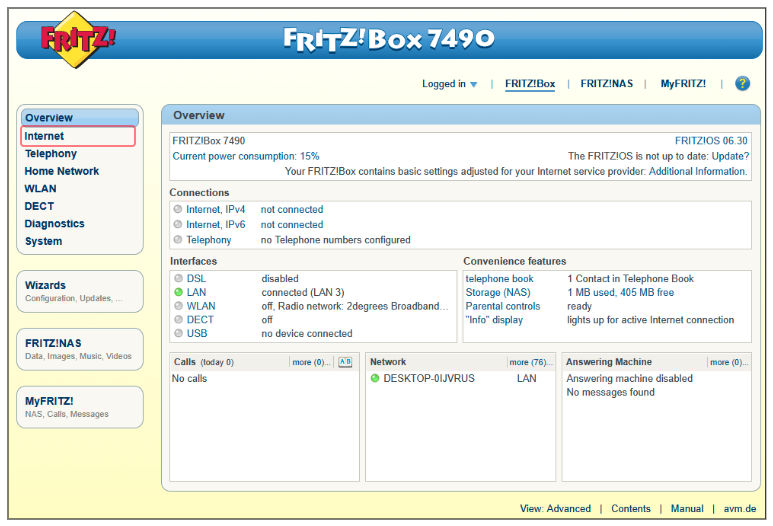Viewport: 773px width, 526px height.
Task: Click gray status dot beside Internet, IPv6
Action: [x=178, y=224]
